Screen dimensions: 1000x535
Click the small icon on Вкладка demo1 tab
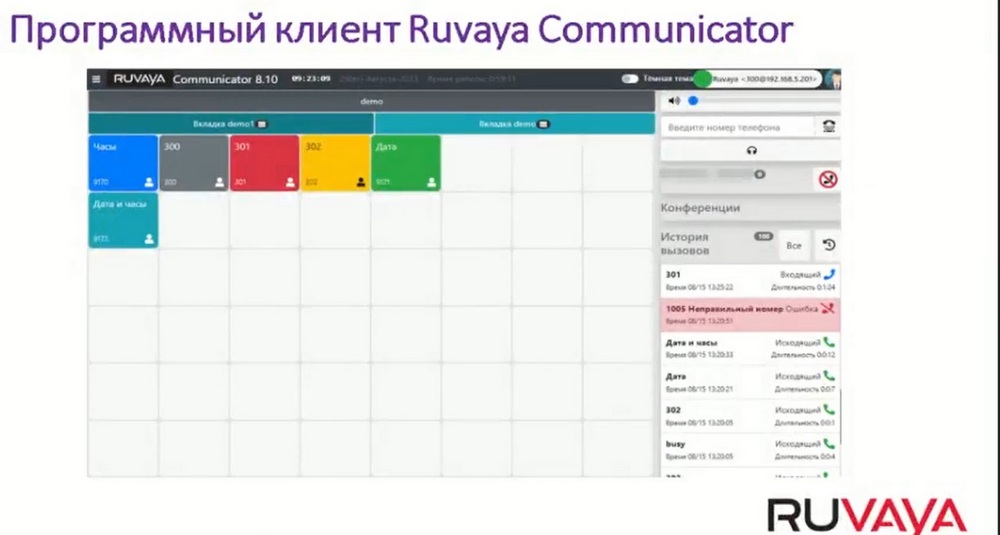[x=262, y=124]
